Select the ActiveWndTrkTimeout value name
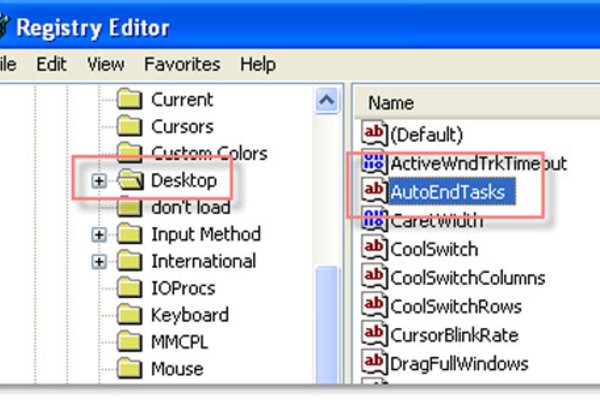The width and height of the screenshot is (600, 400). [479, 163]
